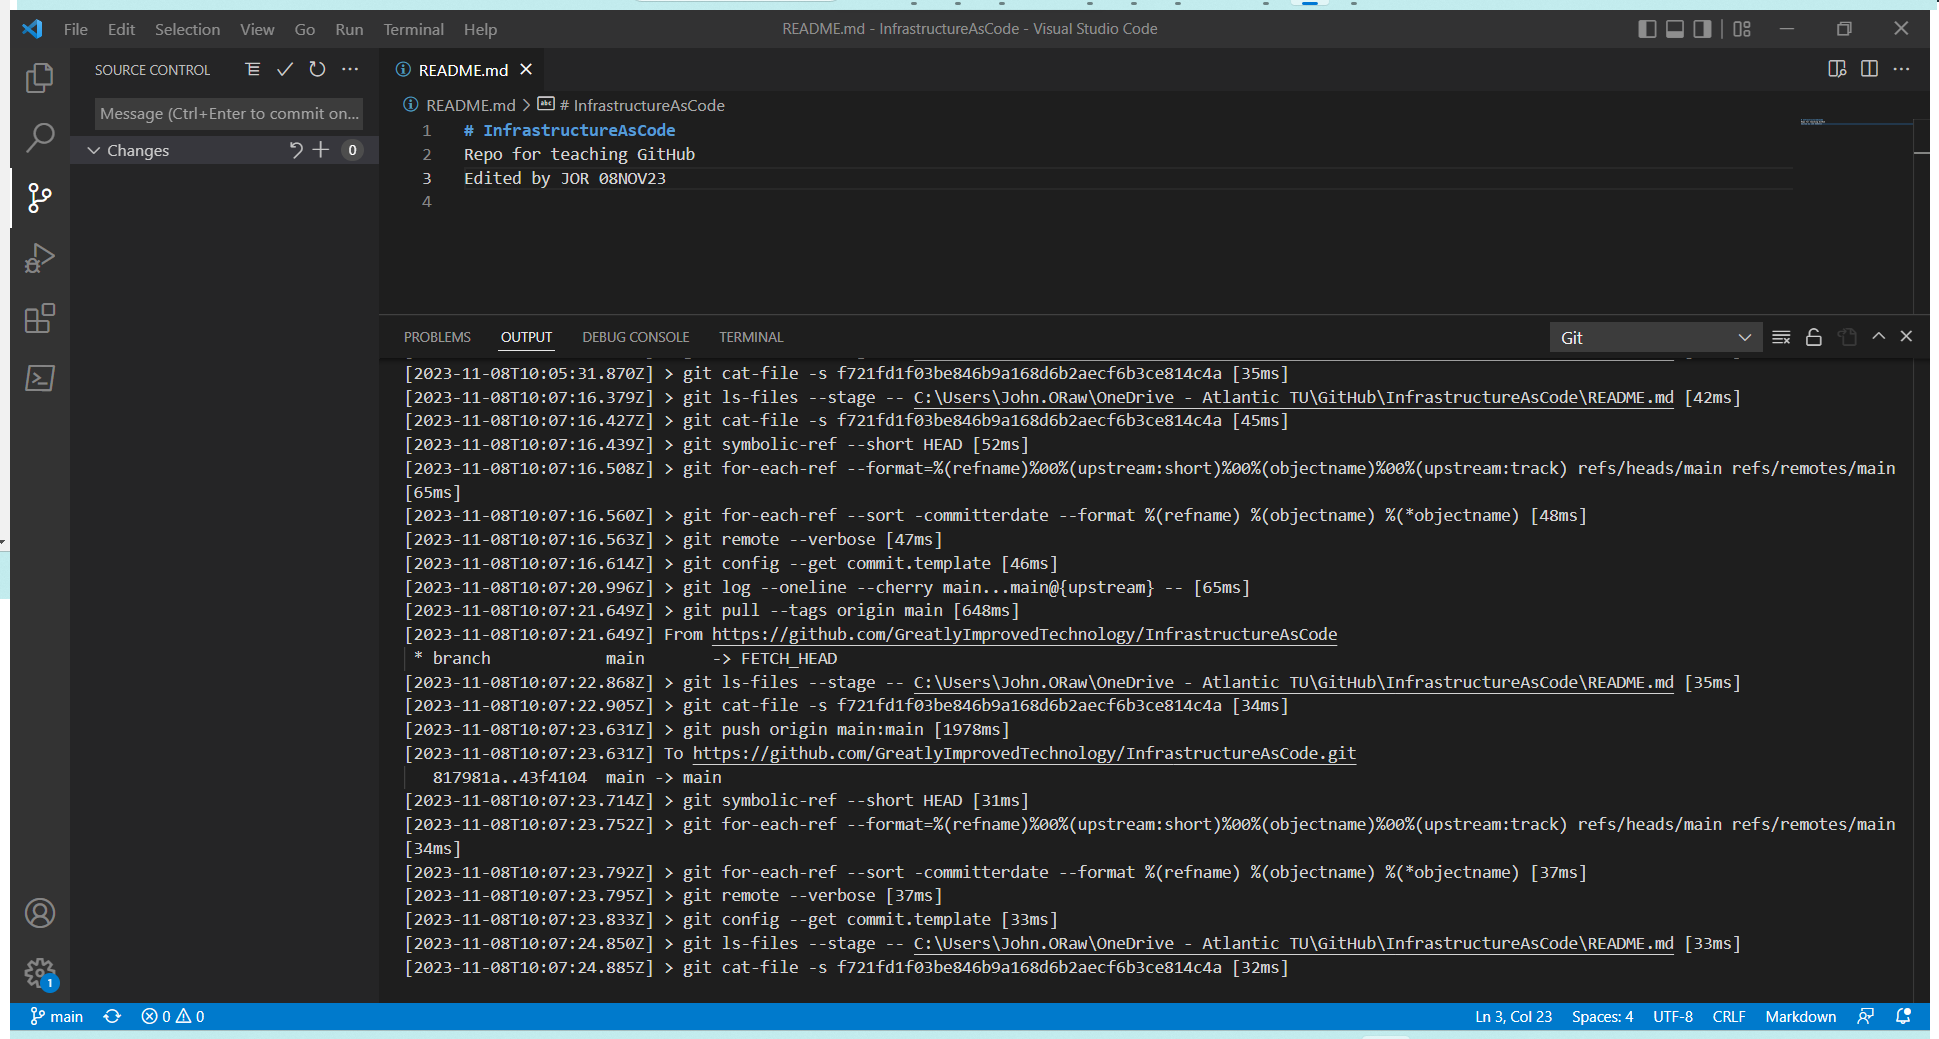Open the GitHub InfrastructureAsCode.git link
Image resolution: width=1939 pixels, height=1039 pixels.
pos(1024,753)
